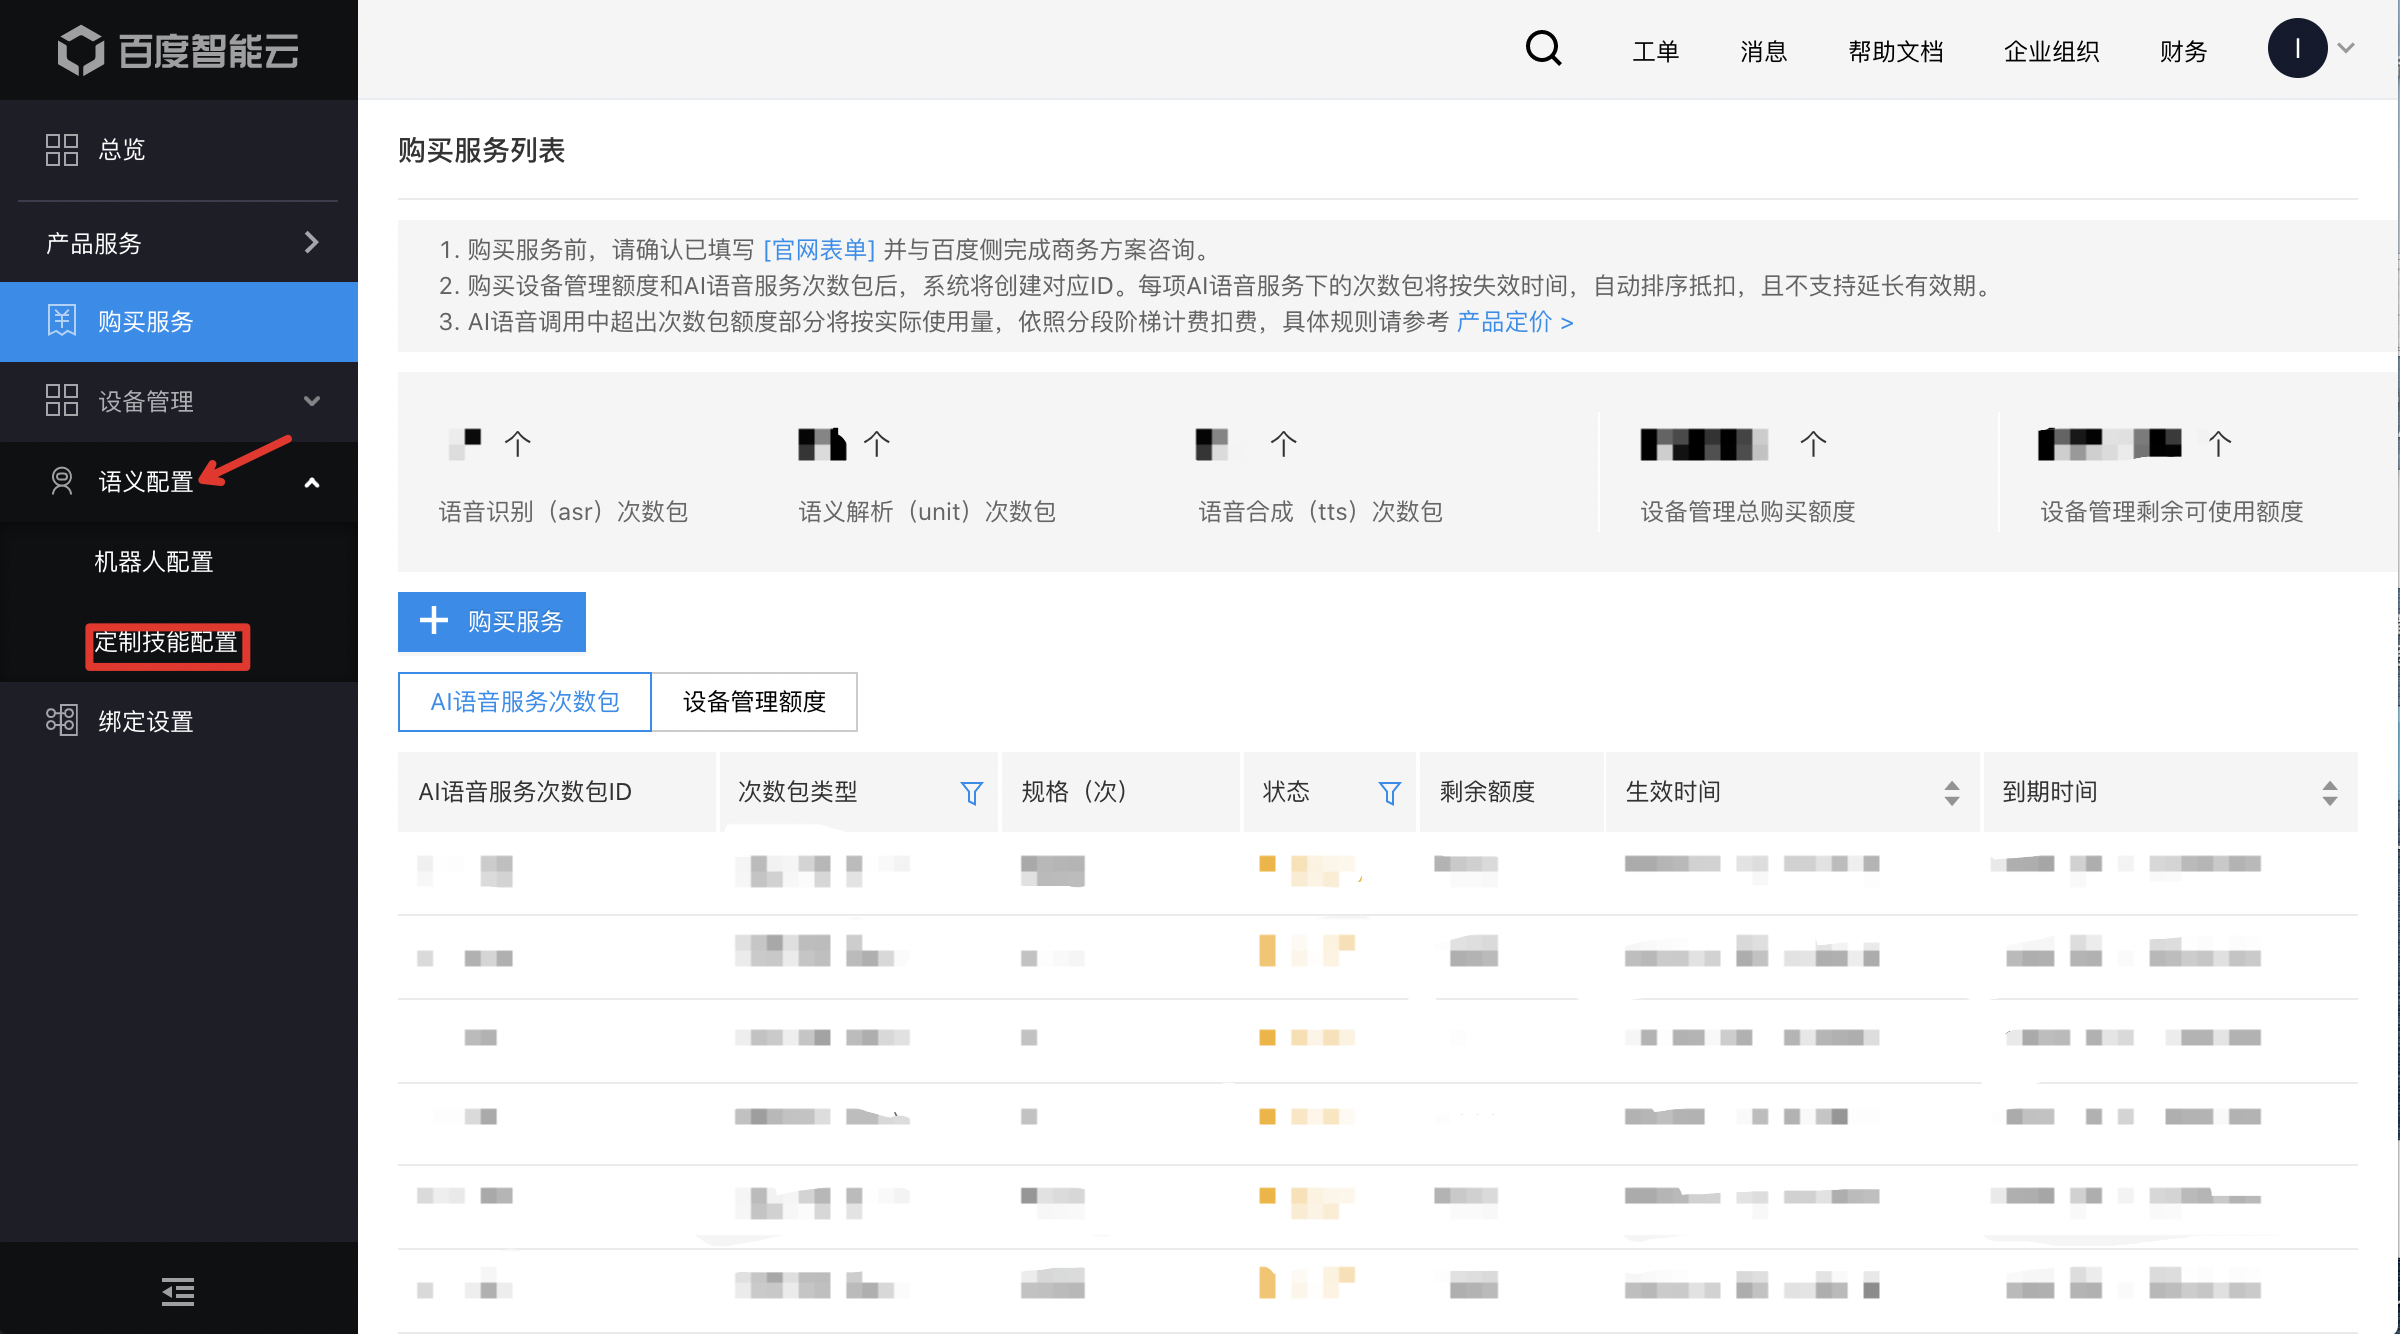This screenshot has width=2400, height=1334.
Task: Click the 语义配置 person icon
Action: point(62,481)
